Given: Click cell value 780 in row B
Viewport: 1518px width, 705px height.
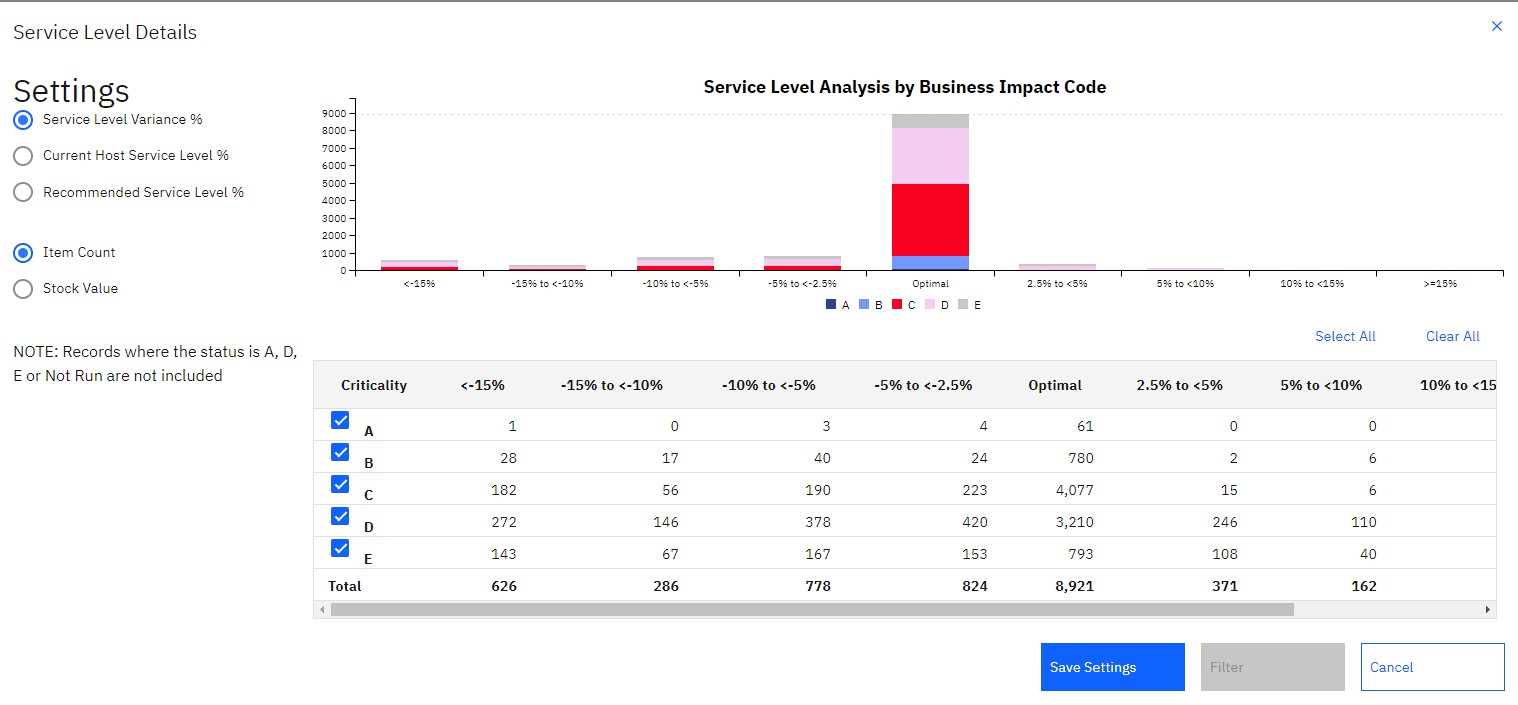Looking at the screenshot, I should pyautogui.click(x=1080, y=458).
